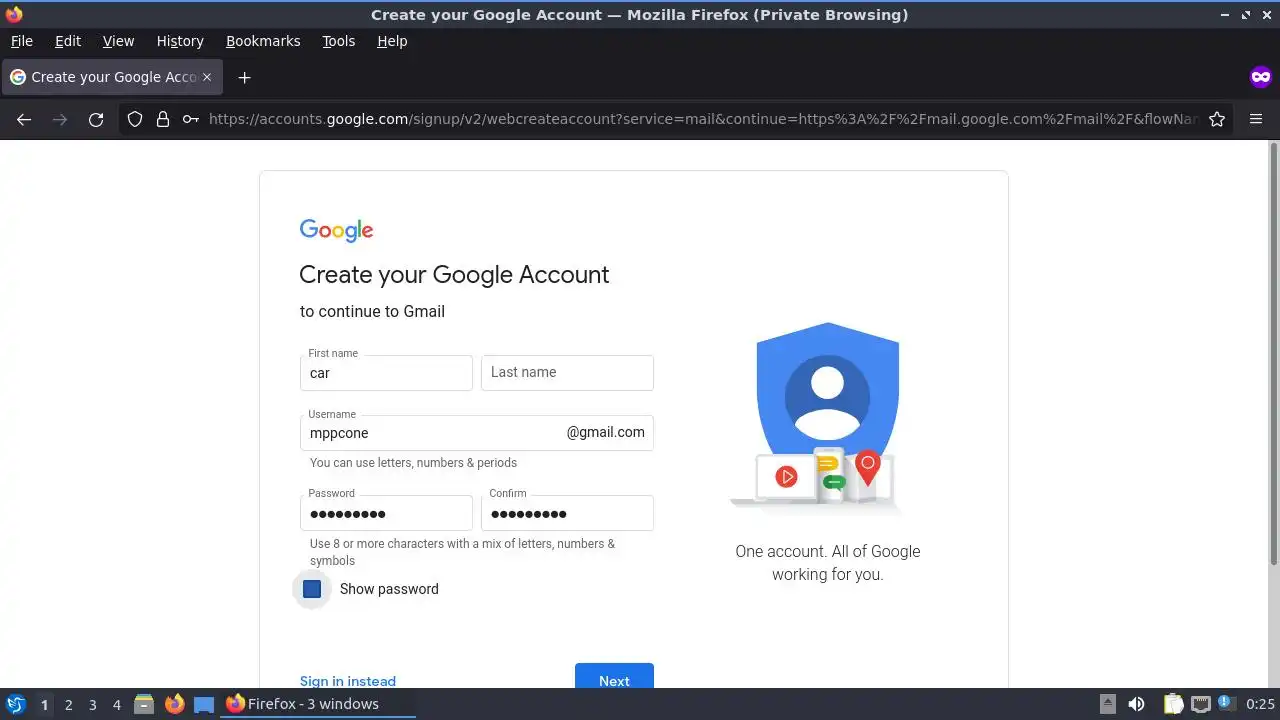Expand the hidden tray icons arrow
This screenshot has width=1280, height=720.
pyautogui.click(x=1108, y=704)
